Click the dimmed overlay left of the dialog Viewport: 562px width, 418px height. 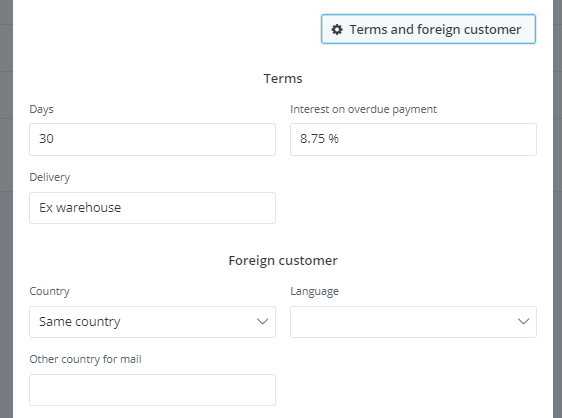[x=6, y=209]
